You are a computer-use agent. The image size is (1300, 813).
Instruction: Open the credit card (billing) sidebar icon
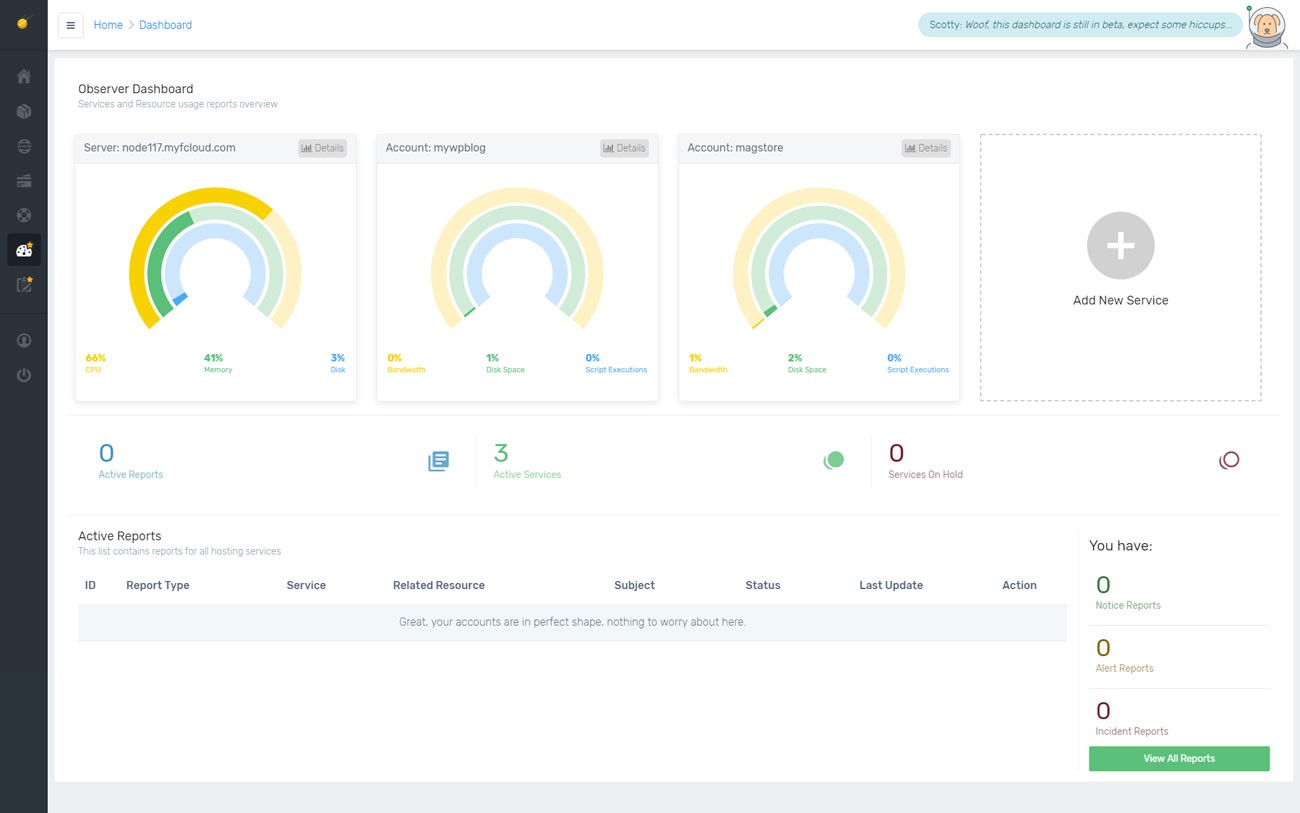coord(24,181)
